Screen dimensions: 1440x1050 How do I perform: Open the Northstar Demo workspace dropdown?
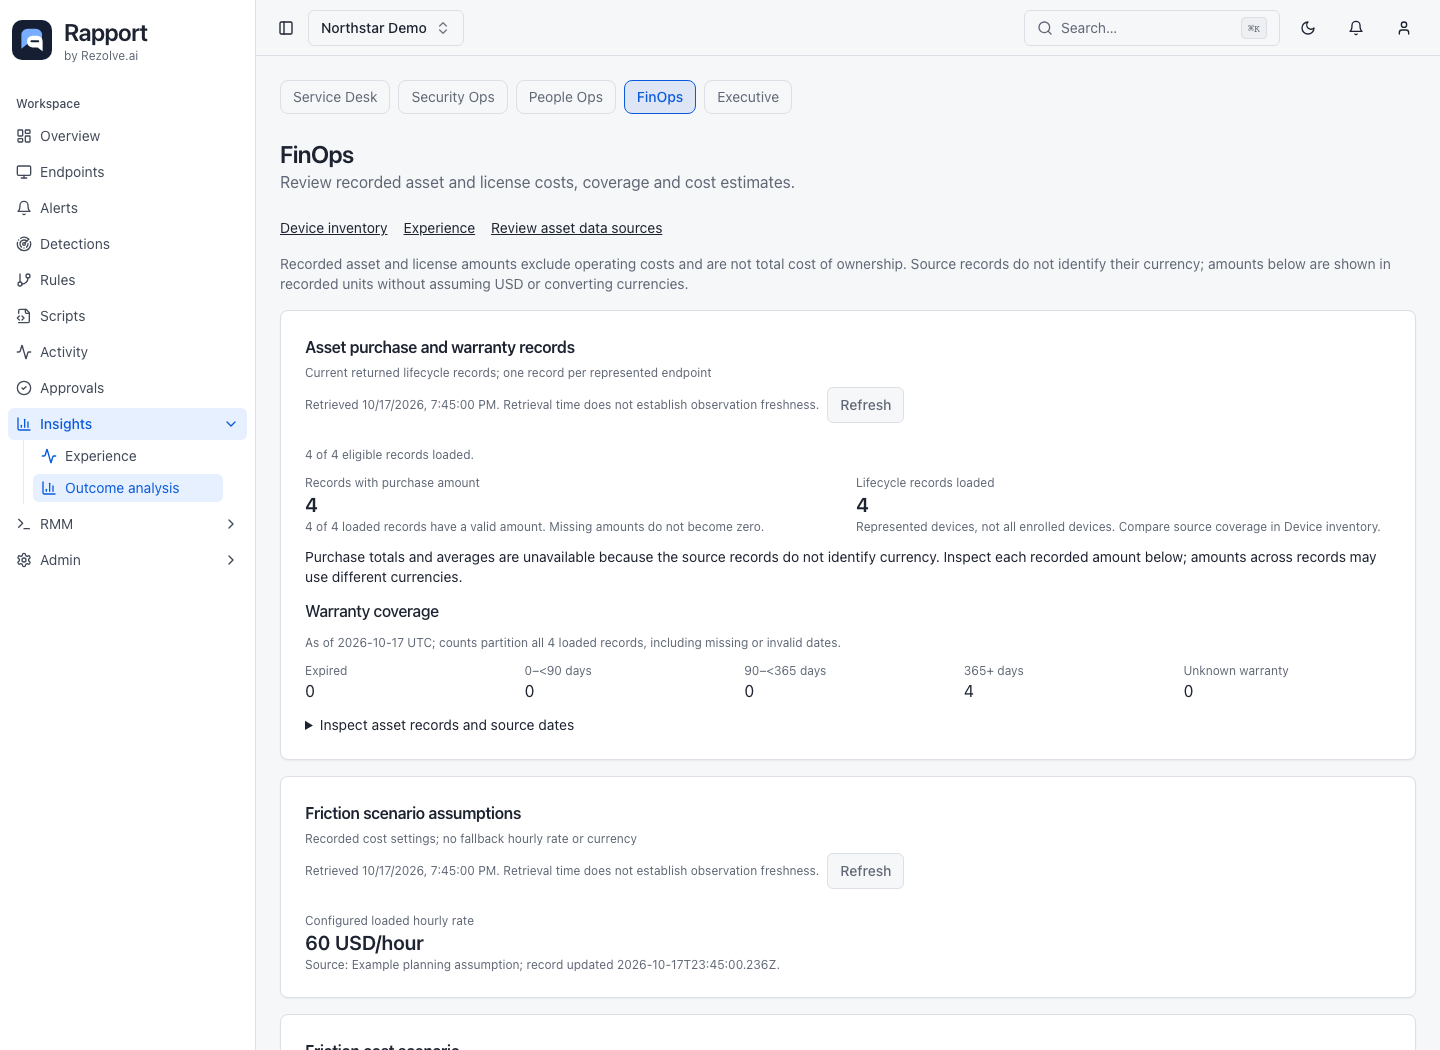(x=385, y=28)
